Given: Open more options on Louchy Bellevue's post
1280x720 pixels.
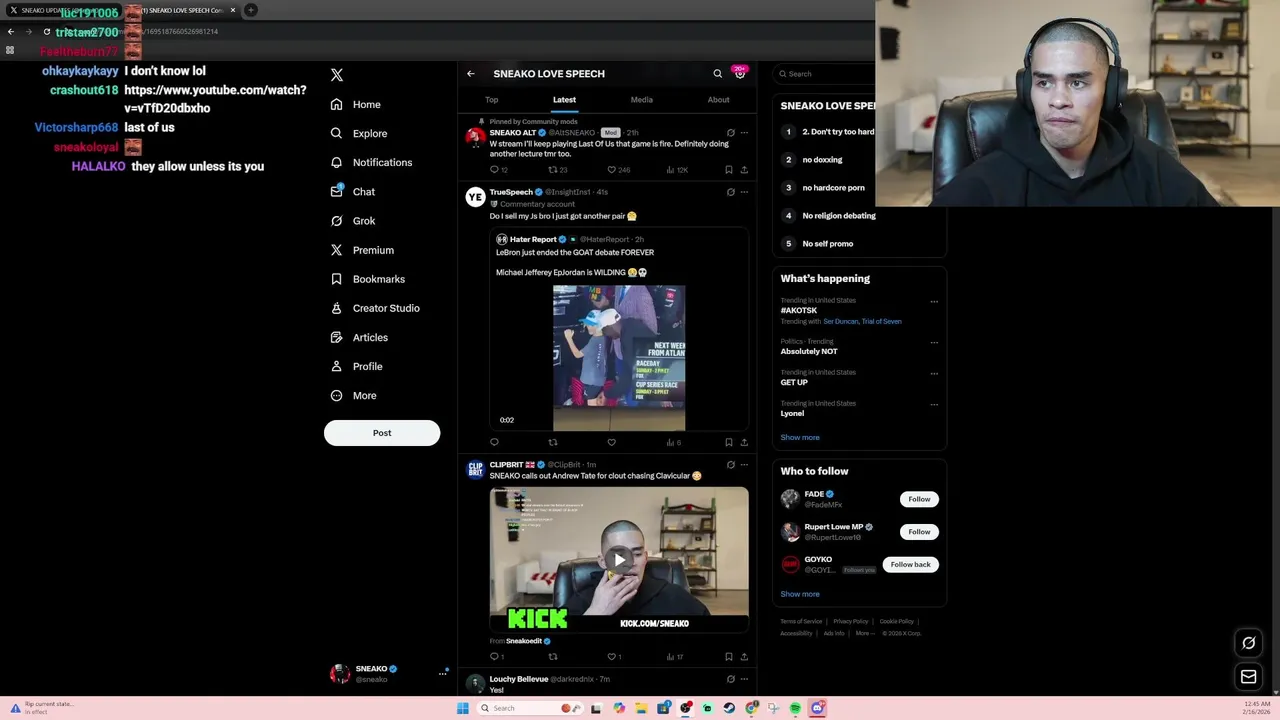Looking at the screenshot, I should tap(744, 679).
